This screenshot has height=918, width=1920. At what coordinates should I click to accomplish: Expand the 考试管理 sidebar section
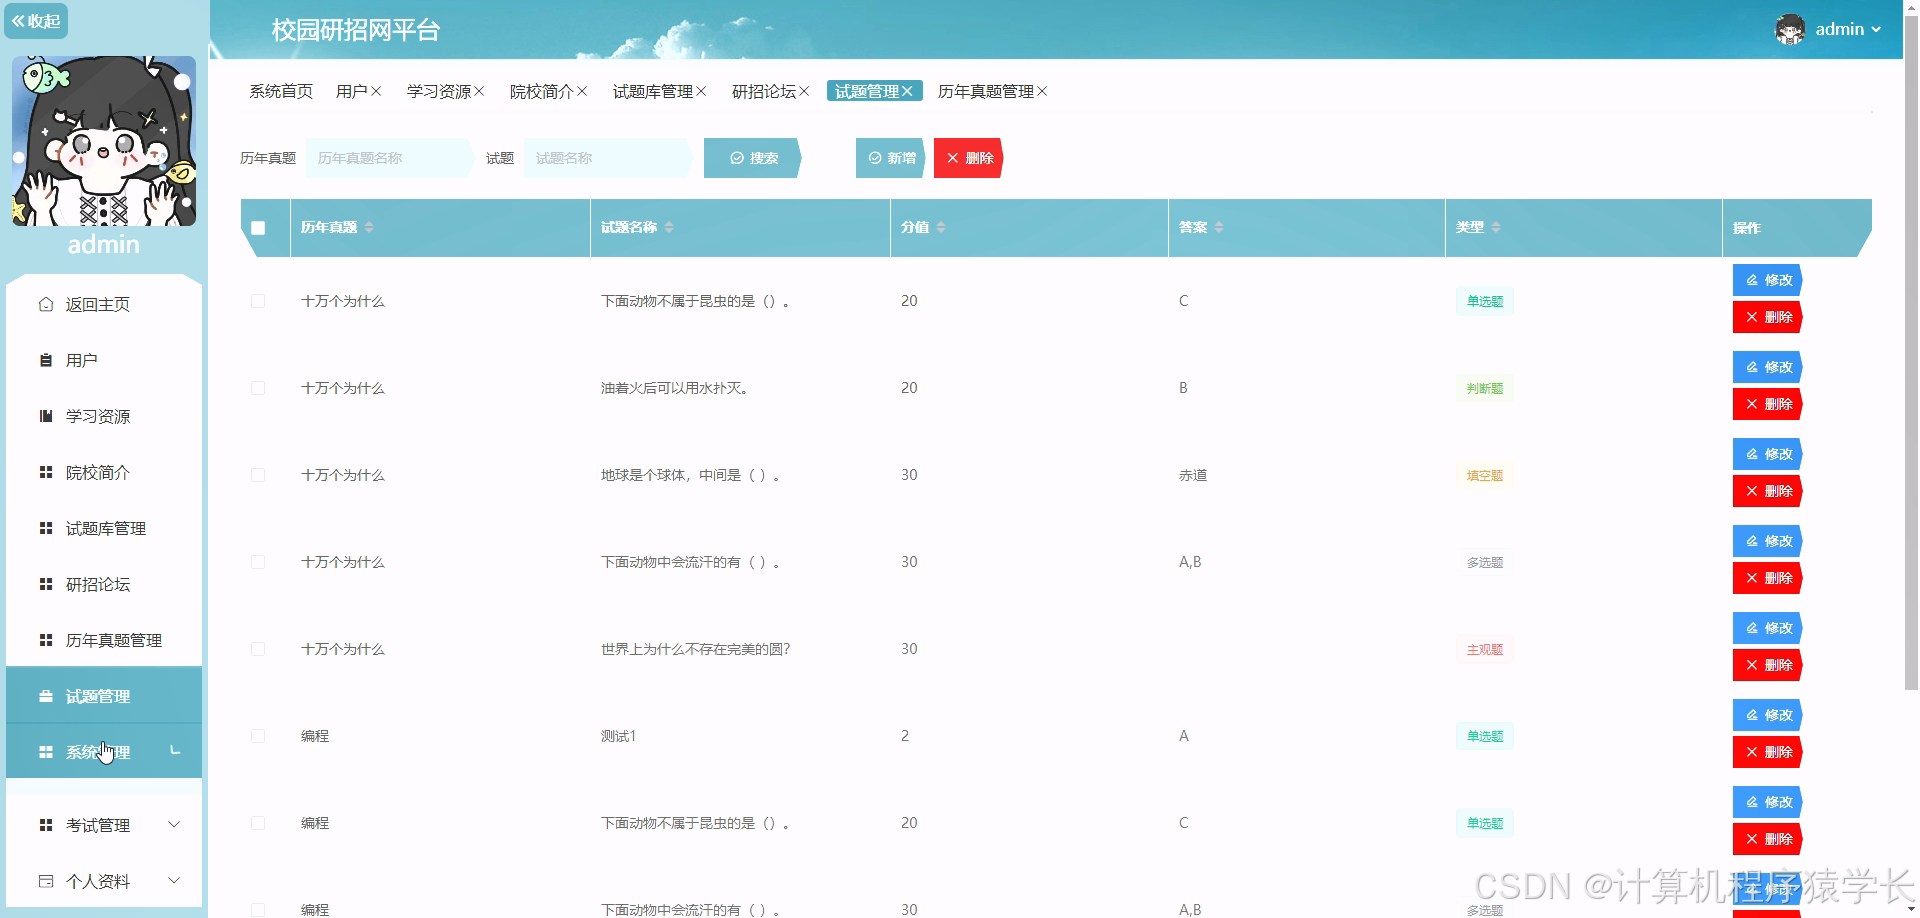point(97,825)
